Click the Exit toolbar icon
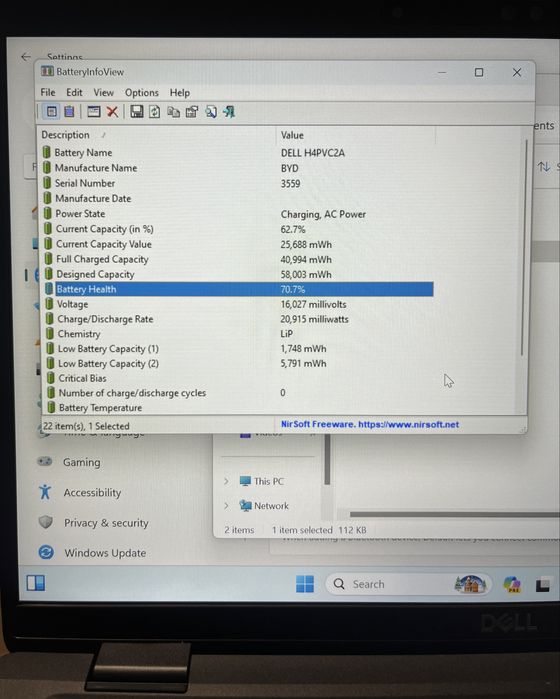The height and width of the screenshot is (699, 560). (x=229, y=112)
